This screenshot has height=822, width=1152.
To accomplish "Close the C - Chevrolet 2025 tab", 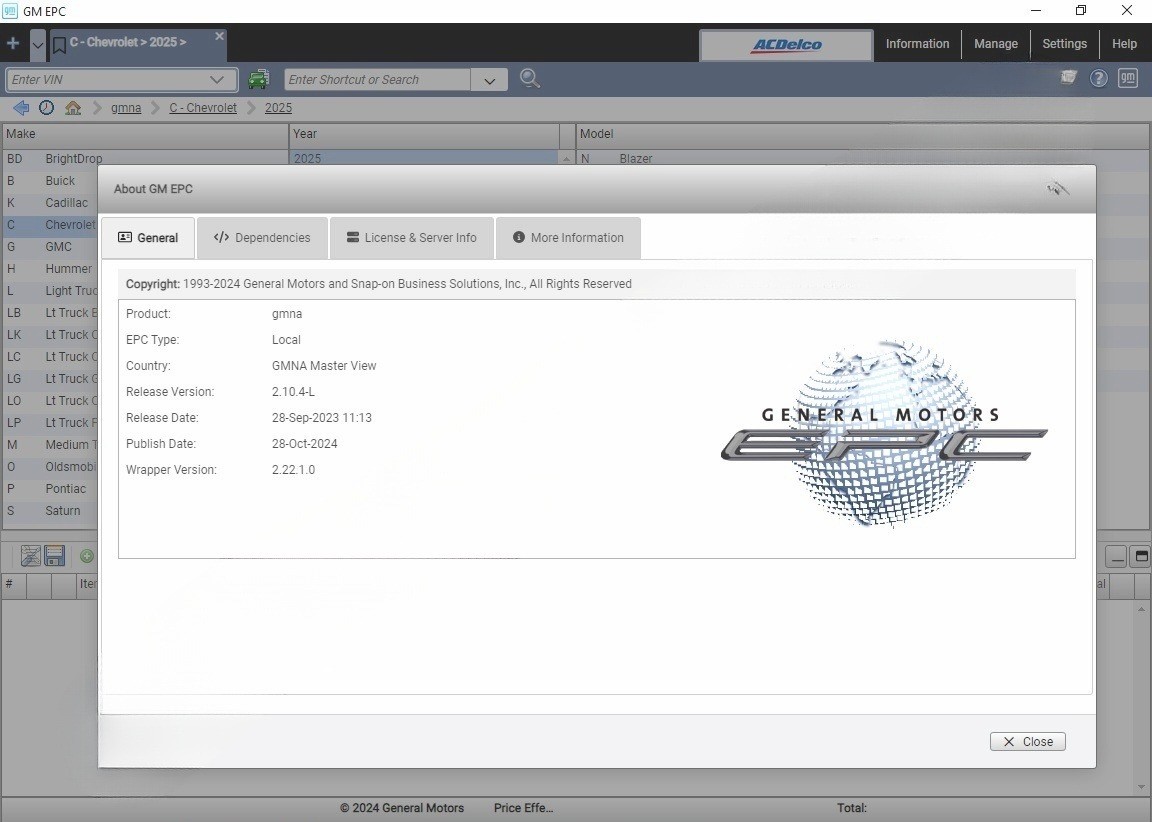I will point(219,36).
